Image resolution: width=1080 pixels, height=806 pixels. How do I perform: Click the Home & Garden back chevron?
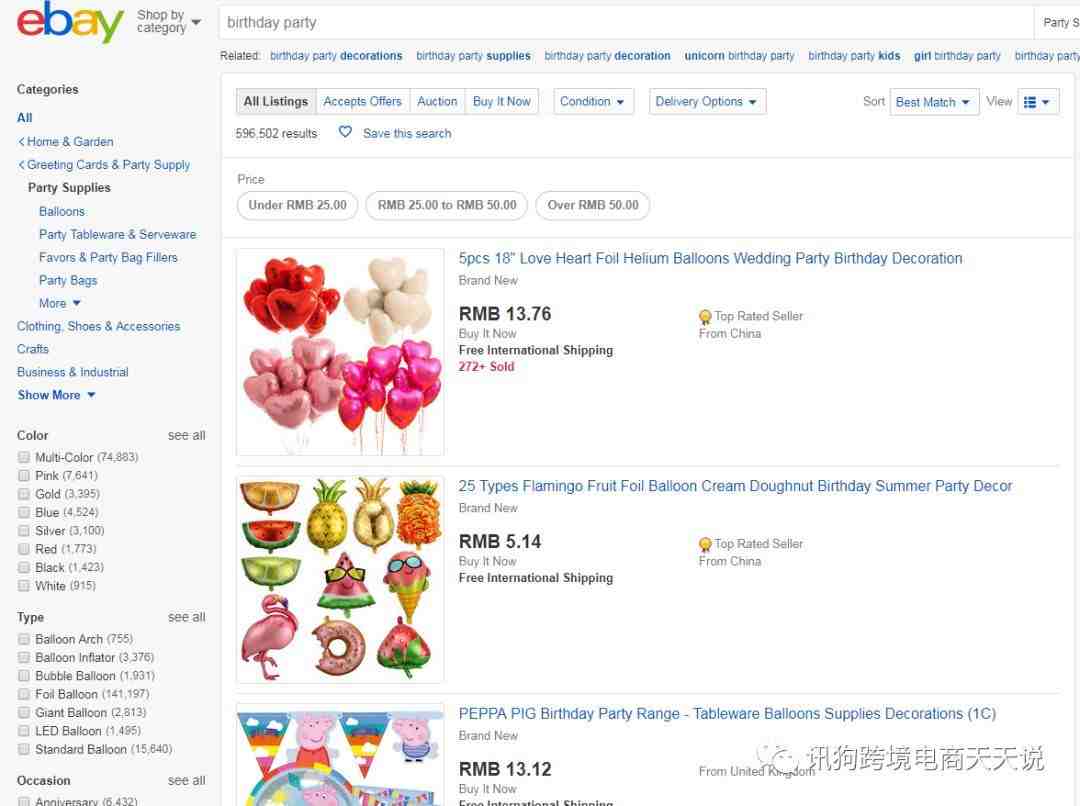click(x=21, y=142)
